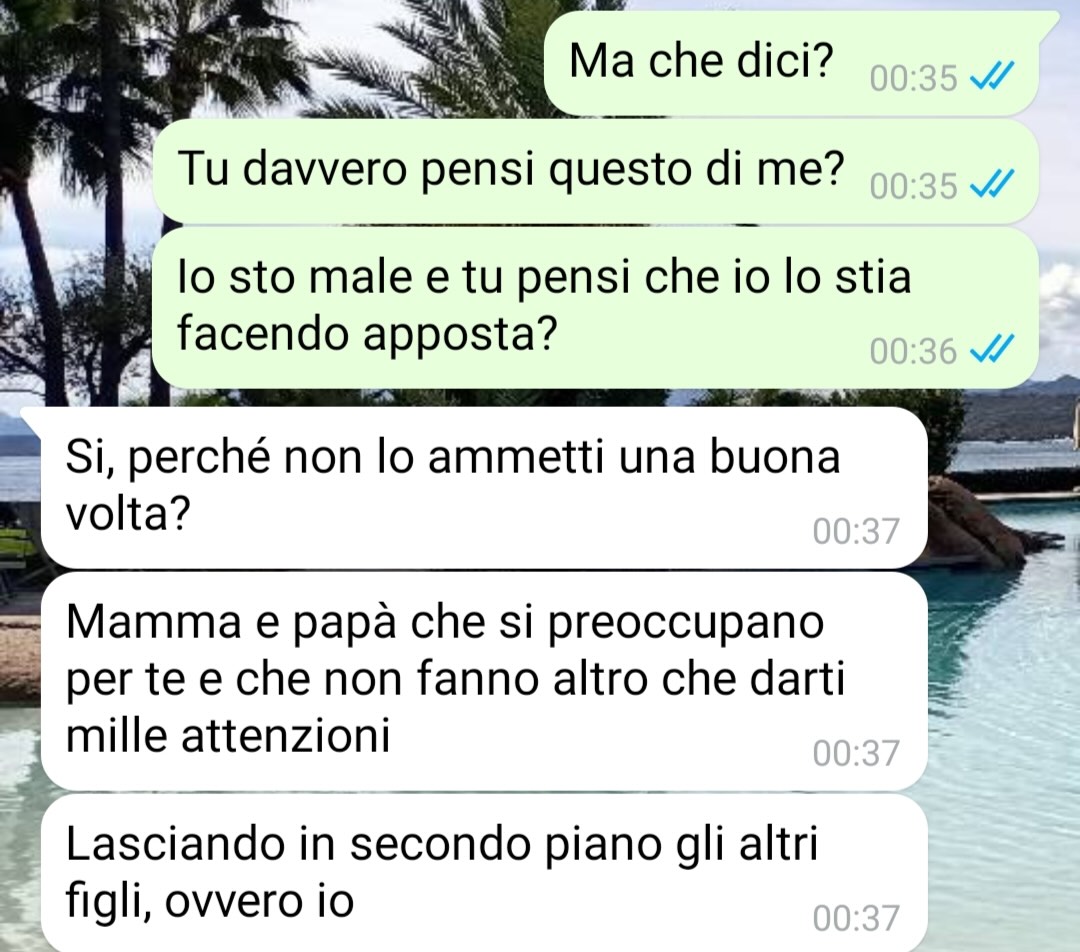Click the words 'mille attenzioni' in the white bubble
This screenshot has height=952, width=1080.
point(228,735)
